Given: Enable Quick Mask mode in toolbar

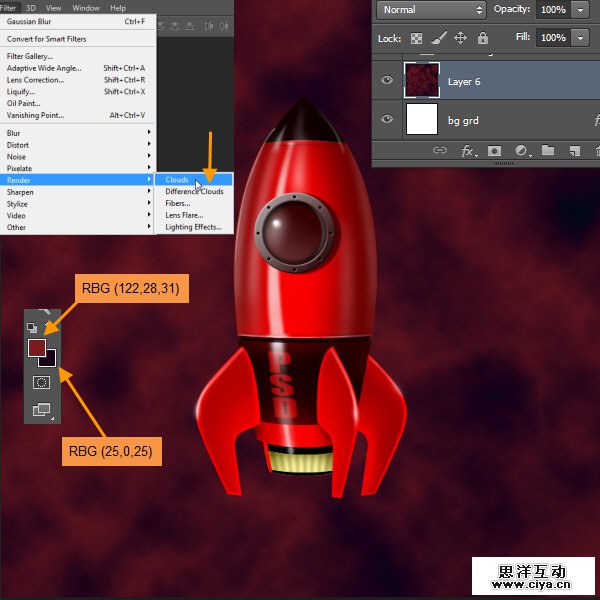Looking at the screenshot, I should [41, 382].
